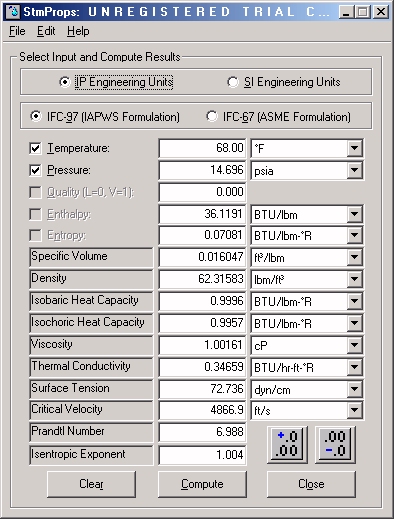Click the Density label
The image size is (394, 519).
pyautogui.click(x=91, y=279)
